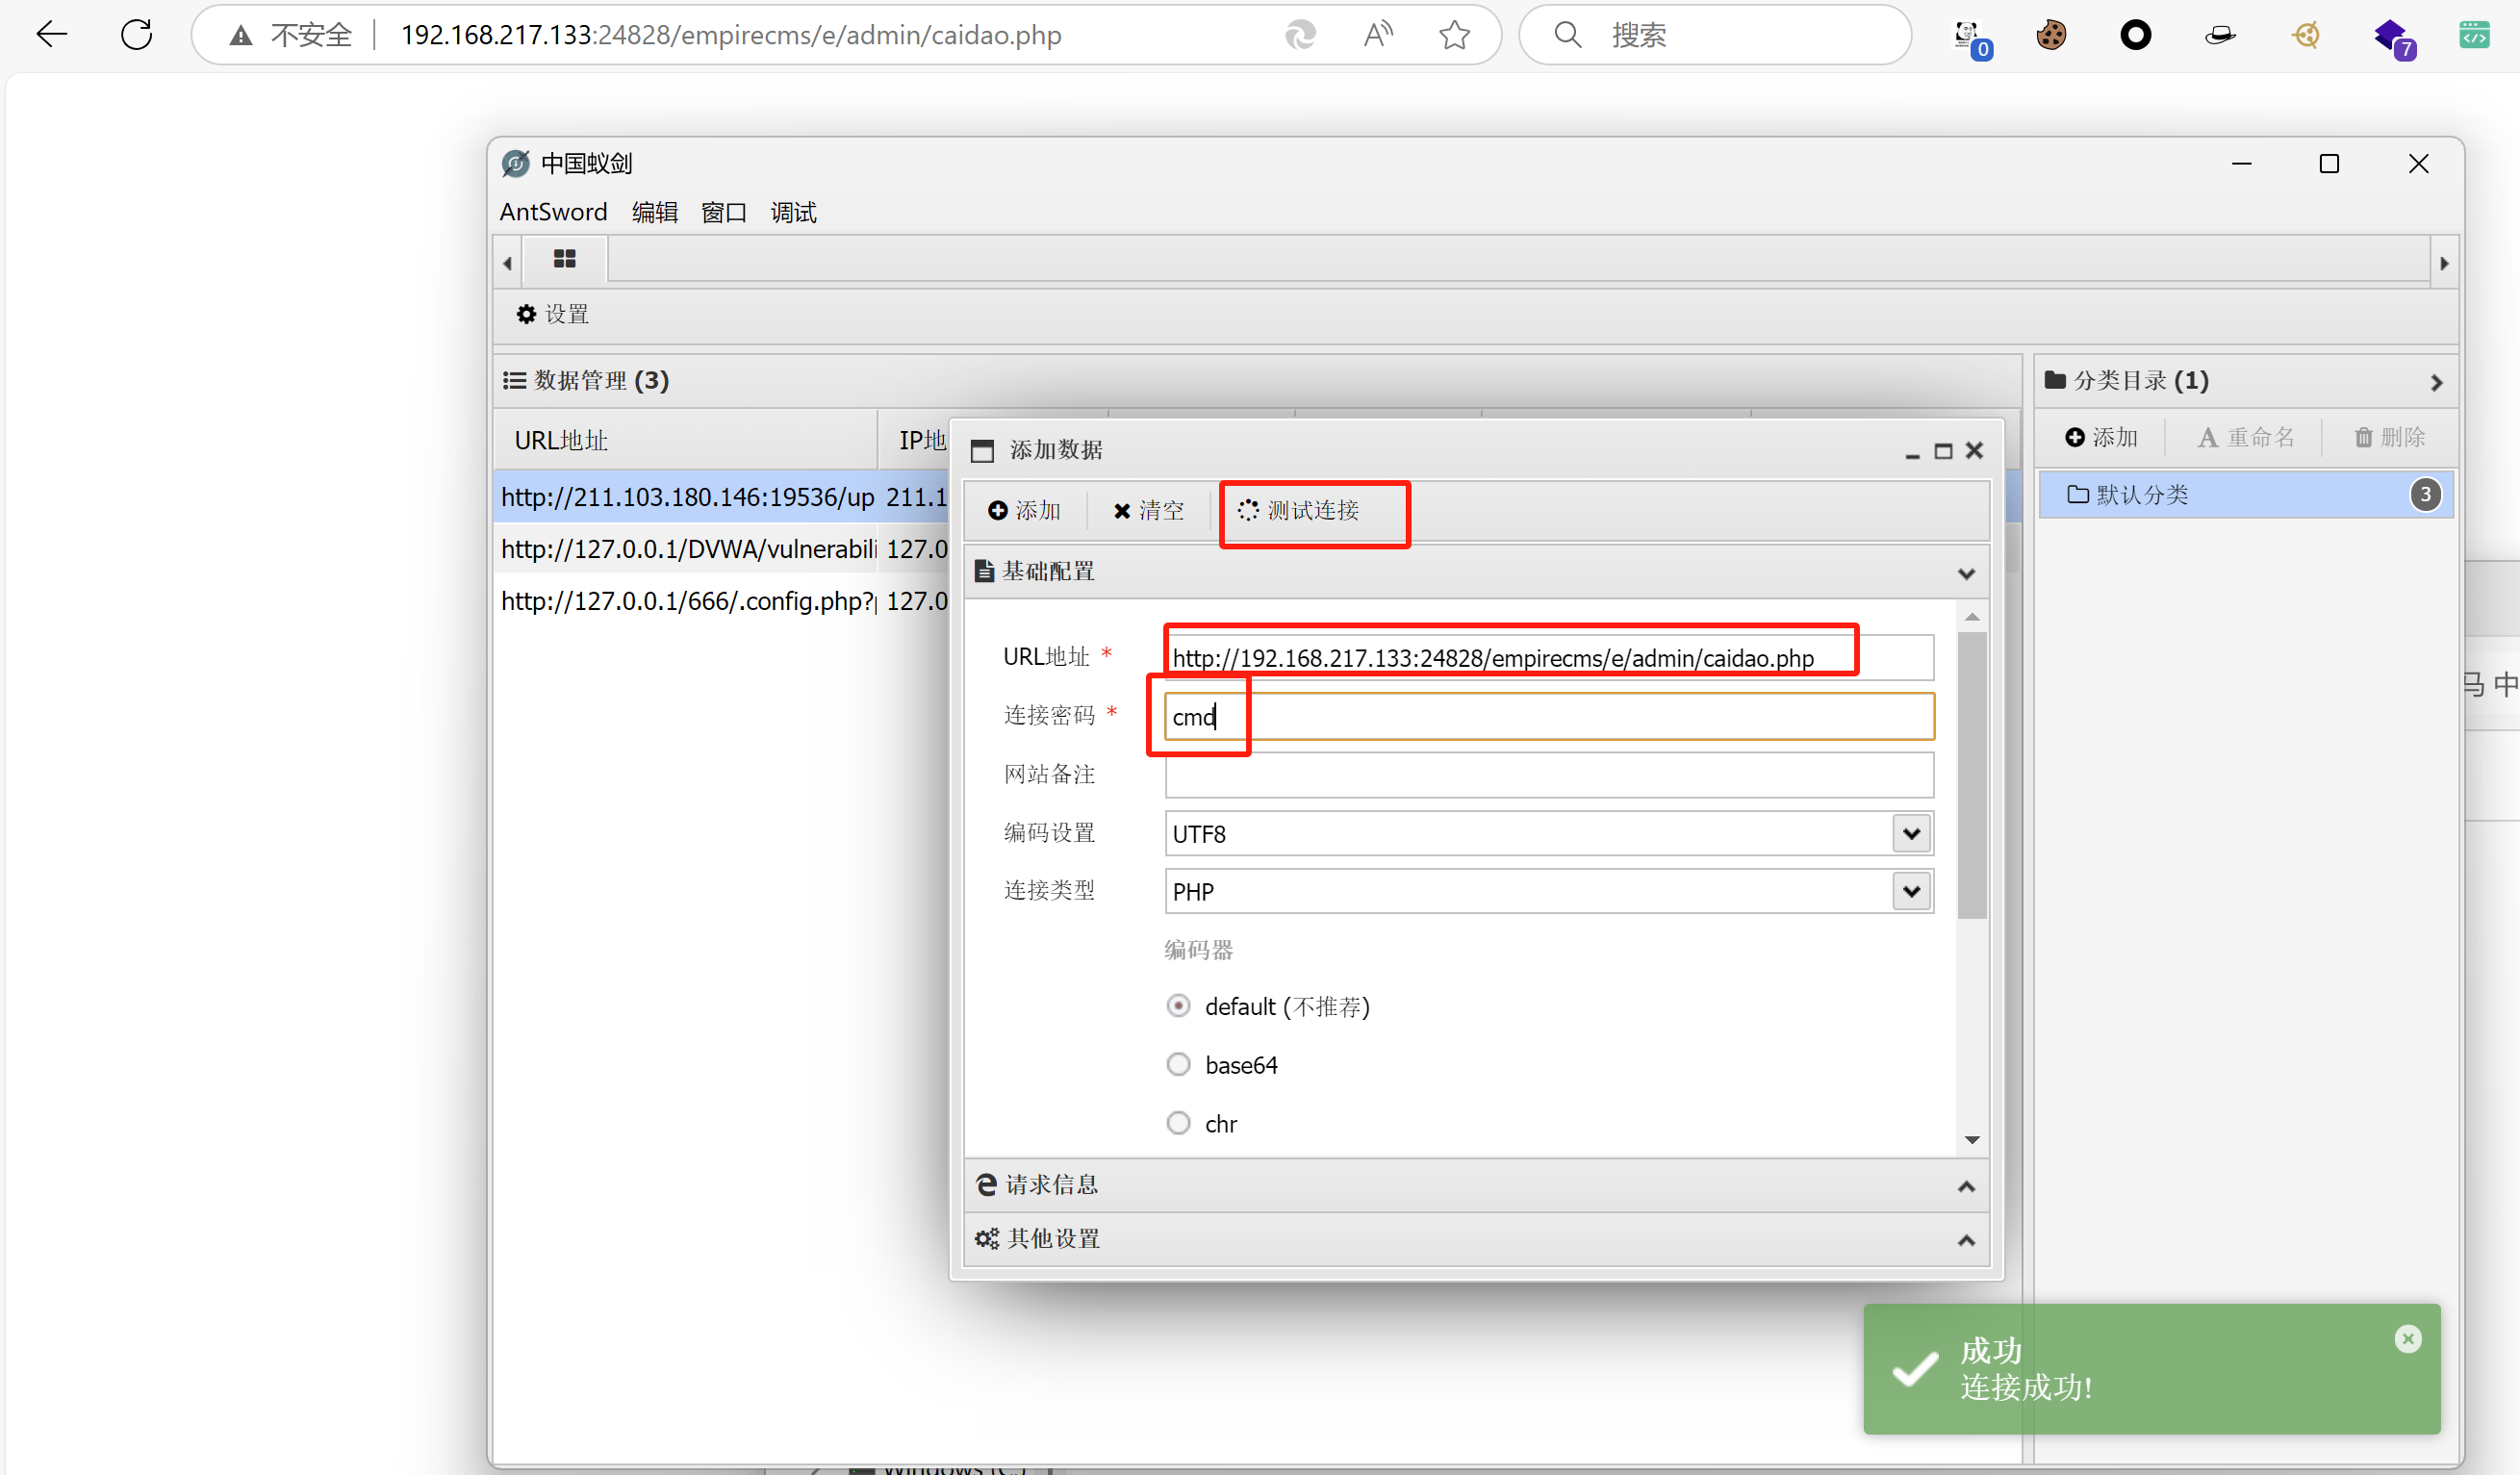Image resolution: width=2520 pixels, height=1475 pixels.
Task: Click 添加 plus in add-data dialog
Action: (1024, 511)
